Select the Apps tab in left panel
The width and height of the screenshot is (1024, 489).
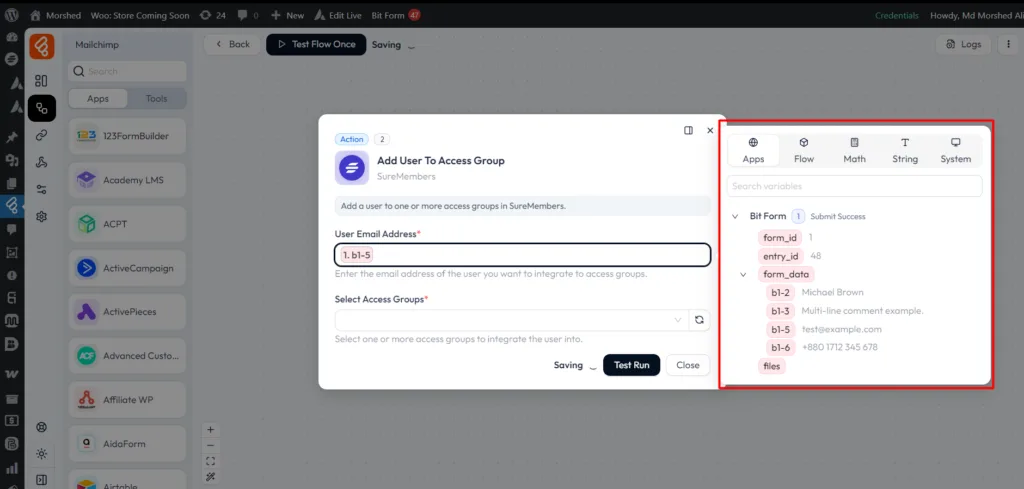click(98, 99)
